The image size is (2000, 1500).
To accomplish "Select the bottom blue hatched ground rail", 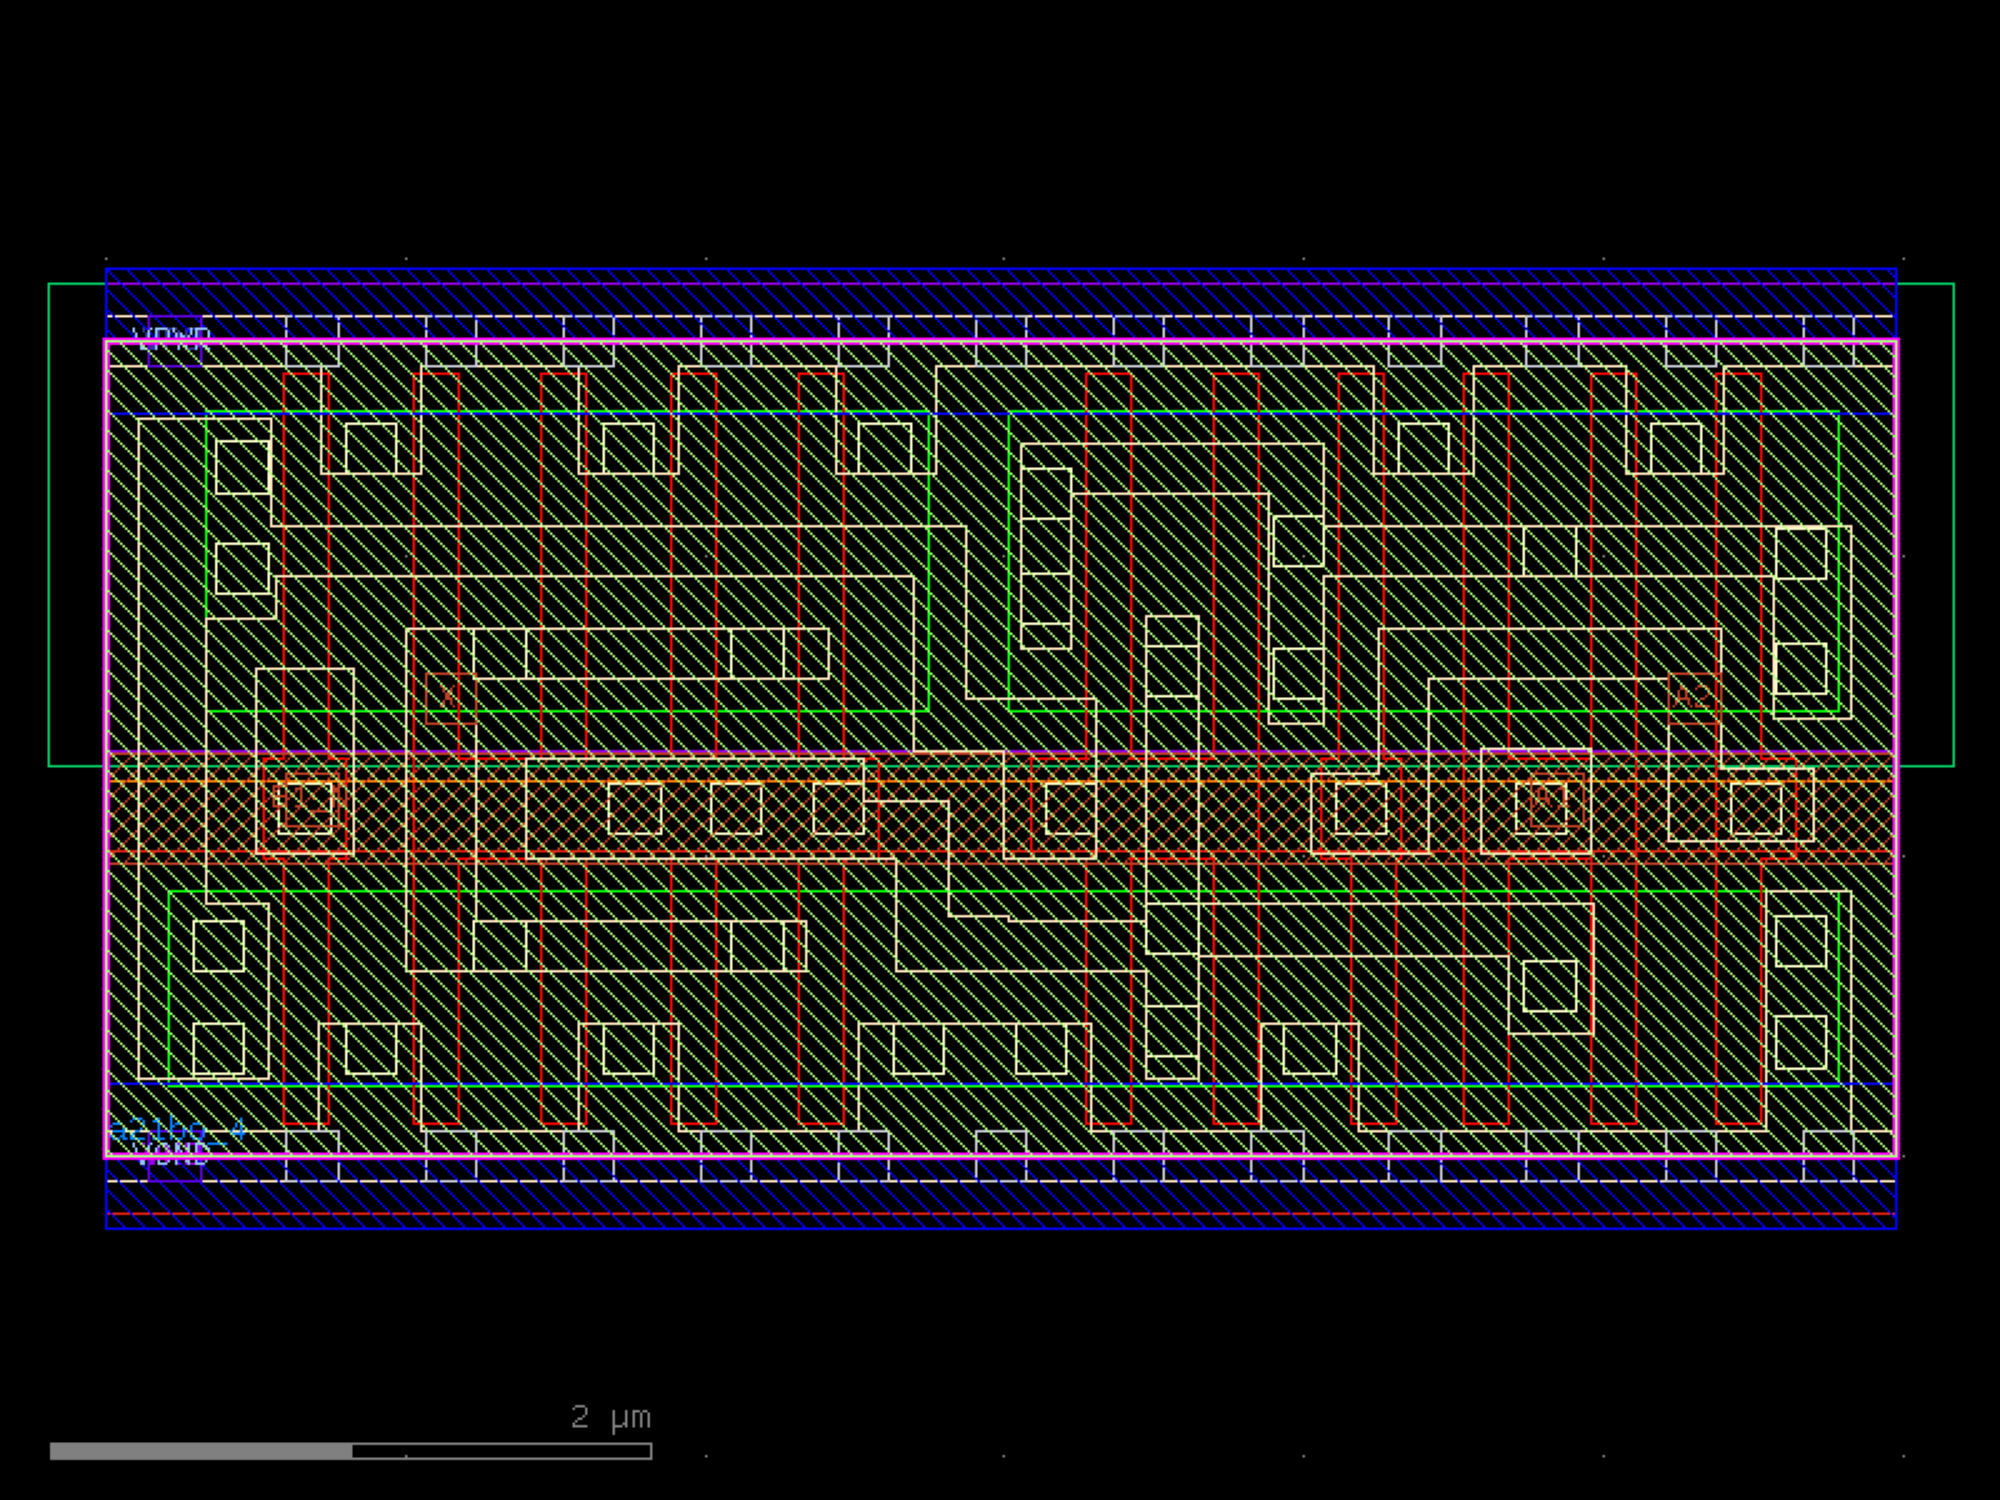I will click(1000, 1200).
